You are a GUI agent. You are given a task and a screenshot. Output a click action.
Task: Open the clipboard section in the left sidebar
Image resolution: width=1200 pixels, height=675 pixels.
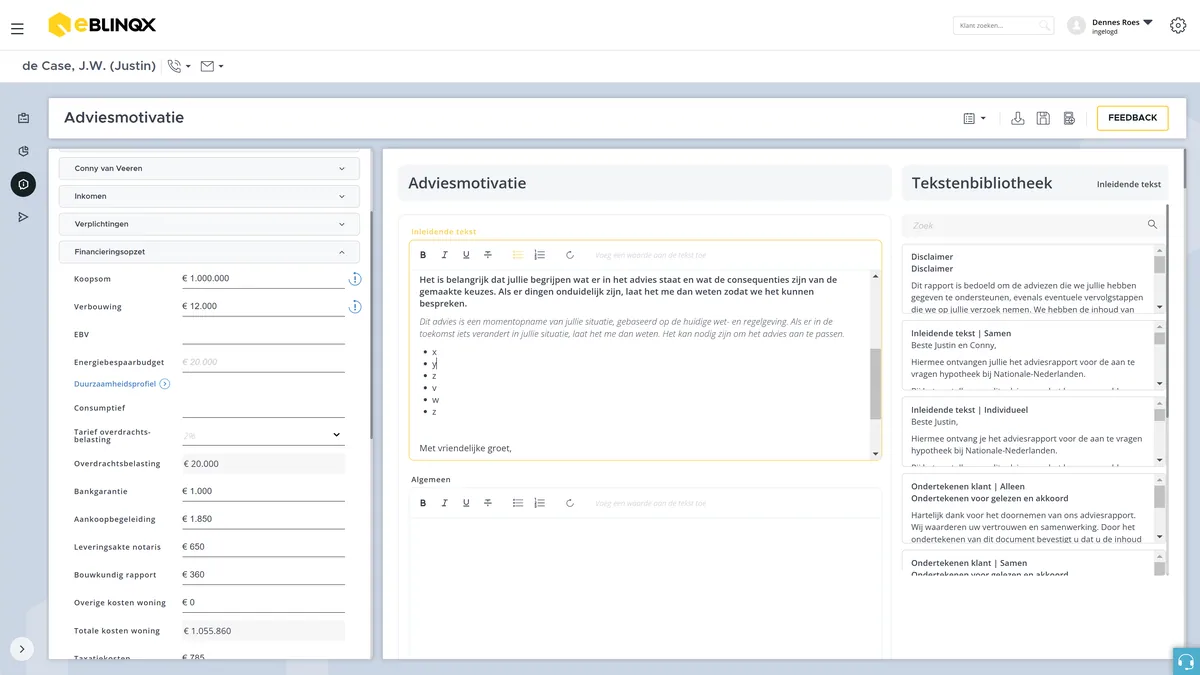click(x=23, y=118)
